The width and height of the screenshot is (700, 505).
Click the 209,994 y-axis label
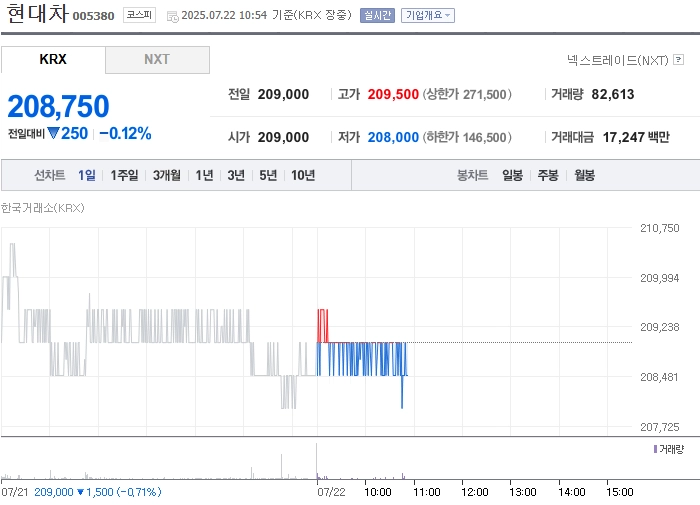tap(659, 278)
